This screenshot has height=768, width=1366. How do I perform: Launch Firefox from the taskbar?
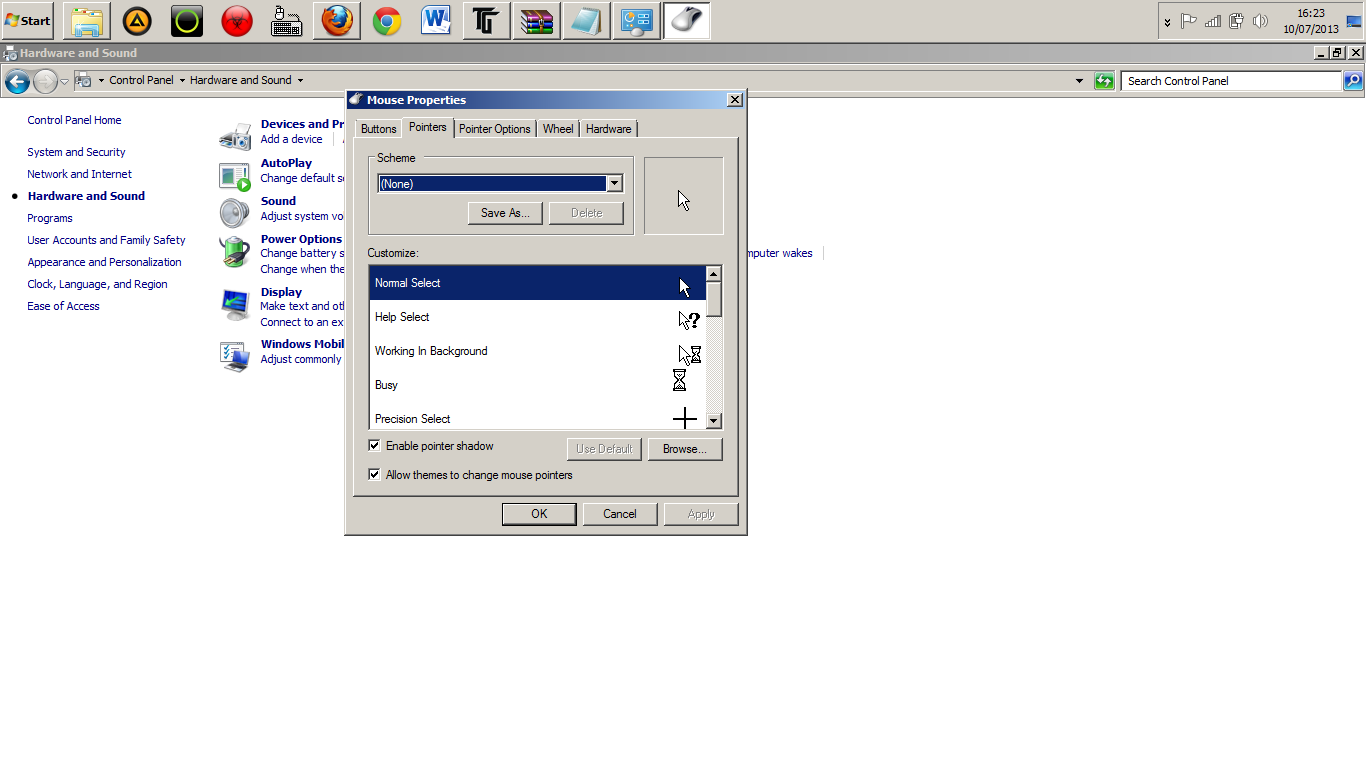coord(337,20)
